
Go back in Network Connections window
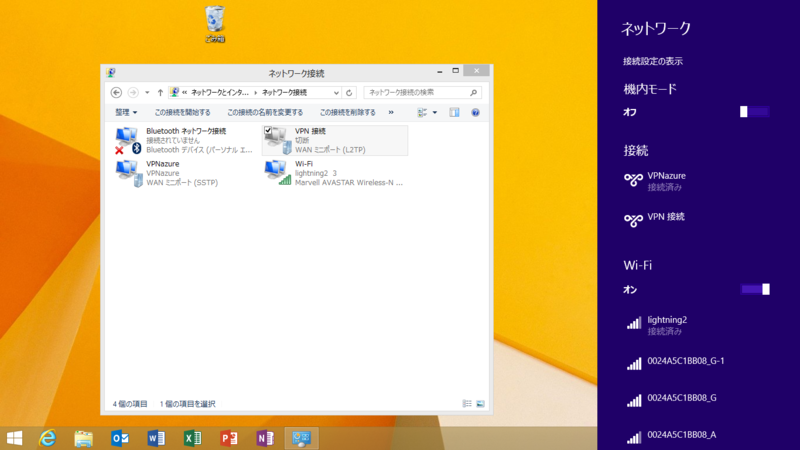(116, 92)
